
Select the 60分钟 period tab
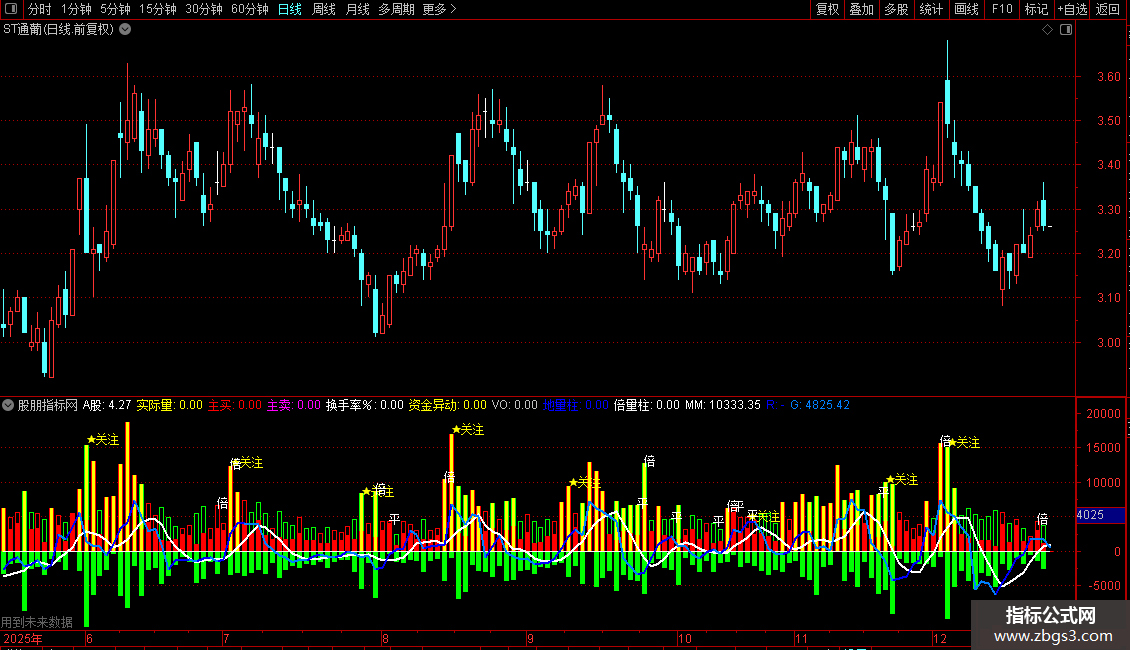coord(249,9)
